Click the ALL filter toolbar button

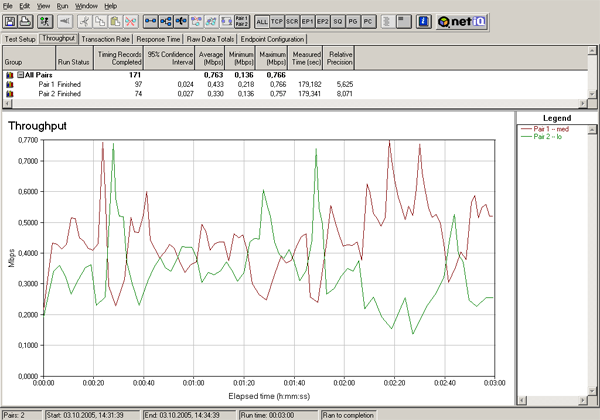(262, 21)
